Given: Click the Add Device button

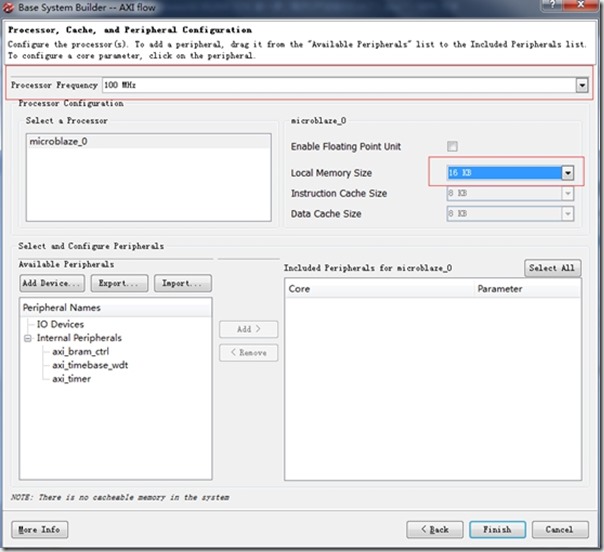Looking at the screenshot, I should click(x=52, y=283).
